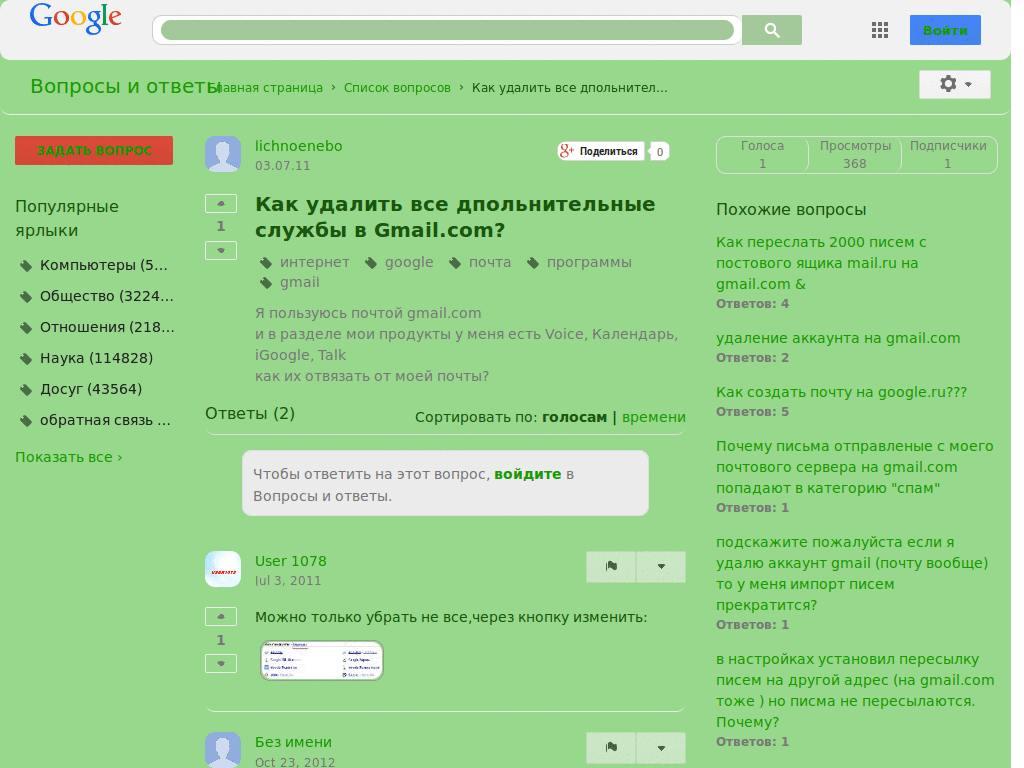Open the Вопросы и ответы heading link
Image resolution: width=1024 pixels, height=768 pixels.
[x=125, y=86]
